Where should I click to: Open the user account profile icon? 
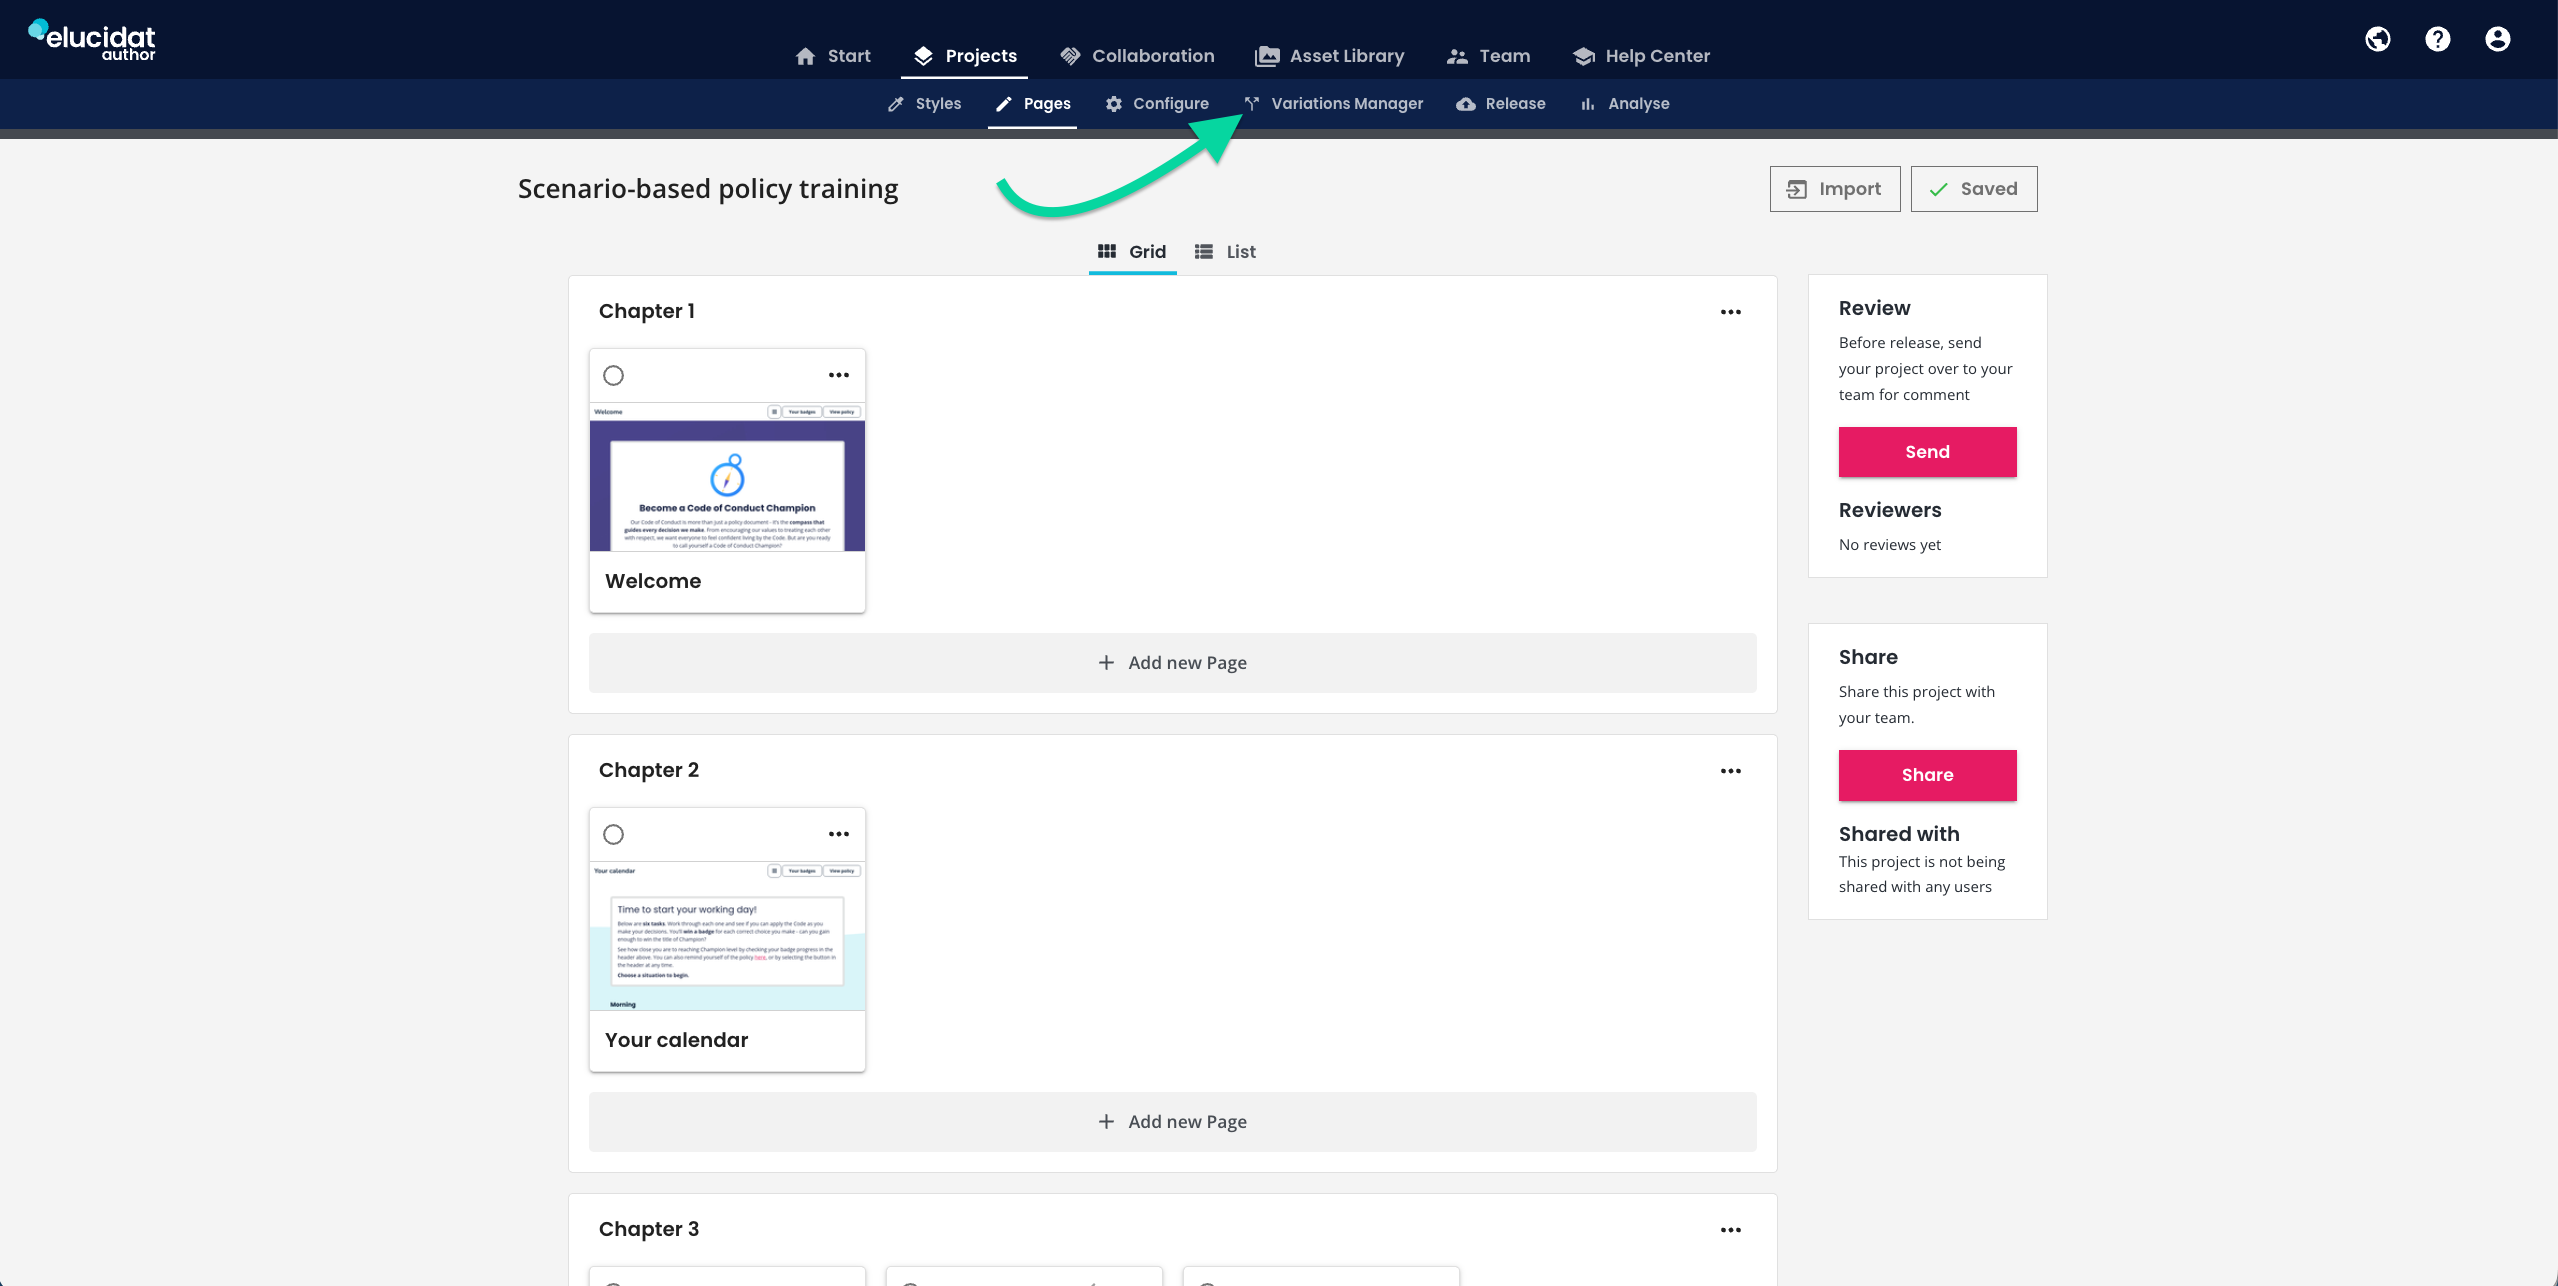2497,39
